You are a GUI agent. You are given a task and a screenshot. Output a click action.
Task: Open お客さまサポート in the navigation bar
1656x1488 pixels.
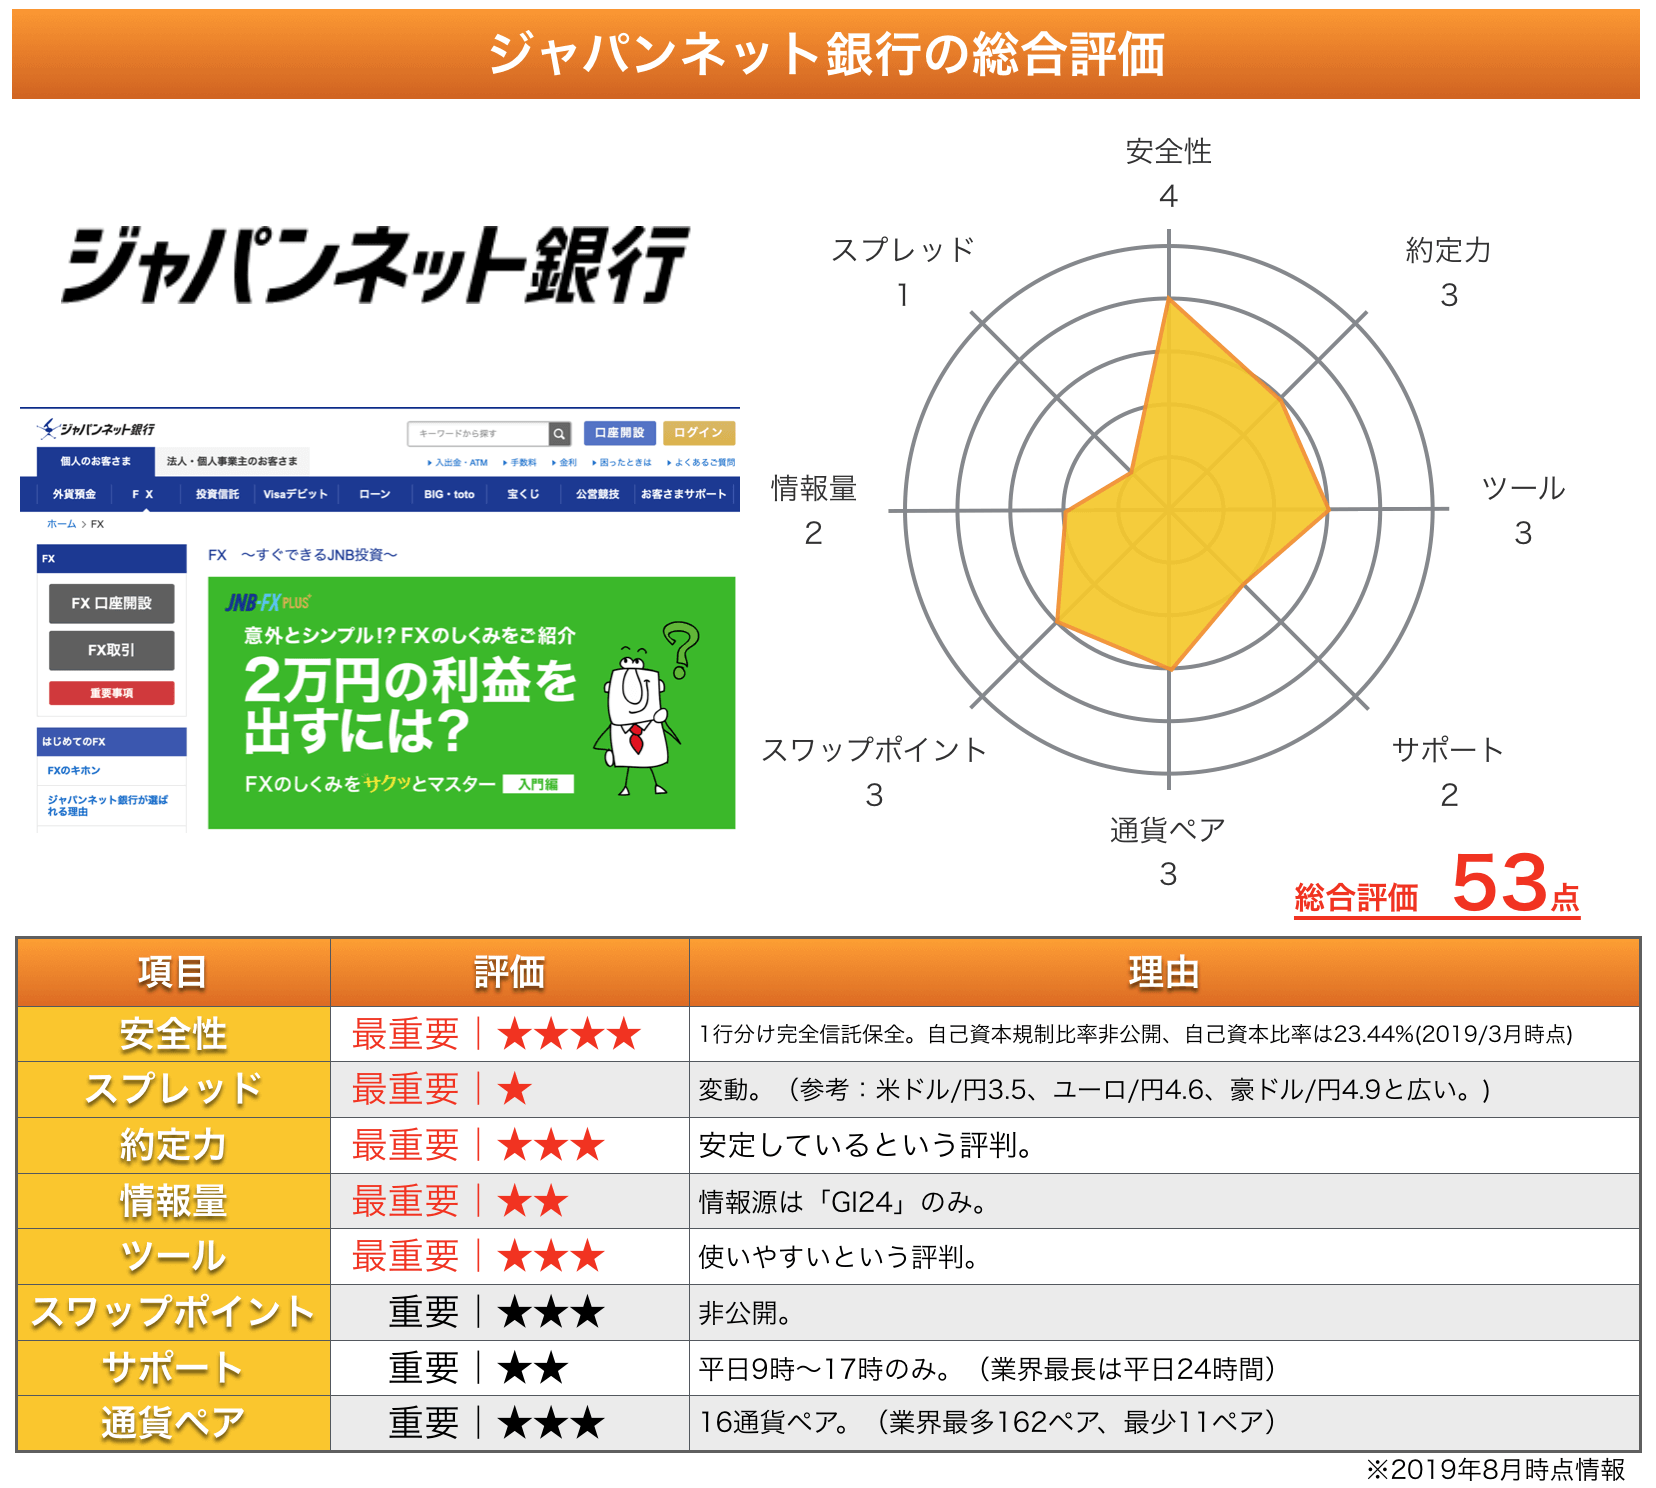click(x=684, y=494)
